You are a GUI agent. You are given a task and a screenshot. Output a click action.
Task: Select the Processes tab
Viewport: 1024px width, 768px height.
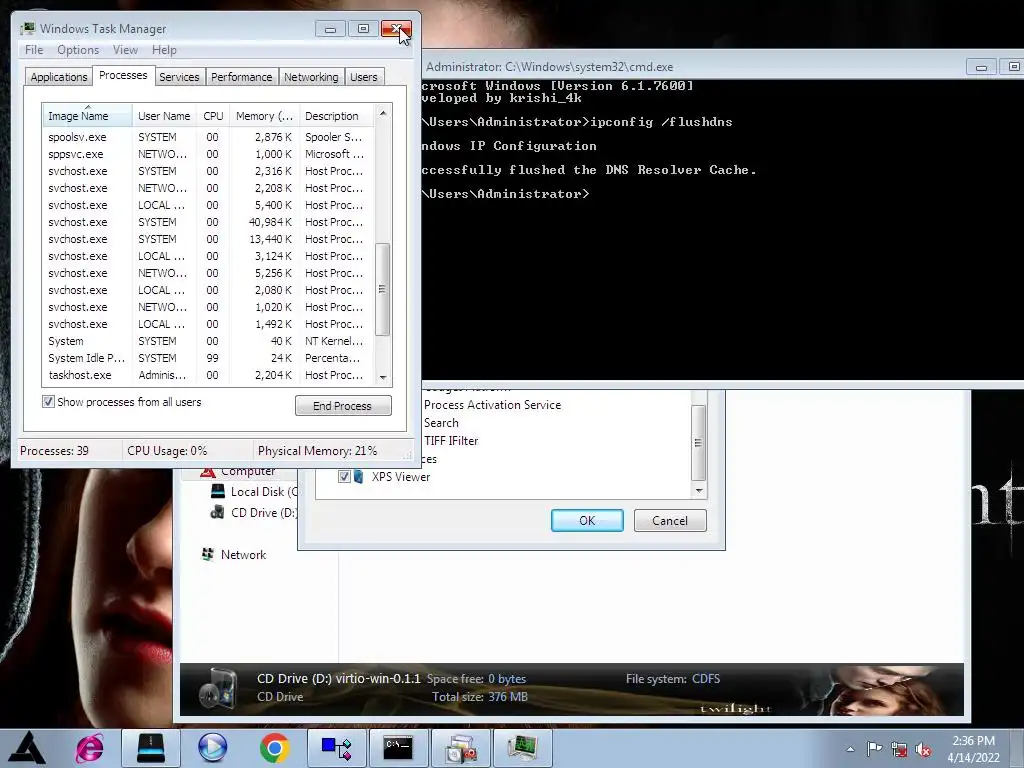tap(123, 75)
